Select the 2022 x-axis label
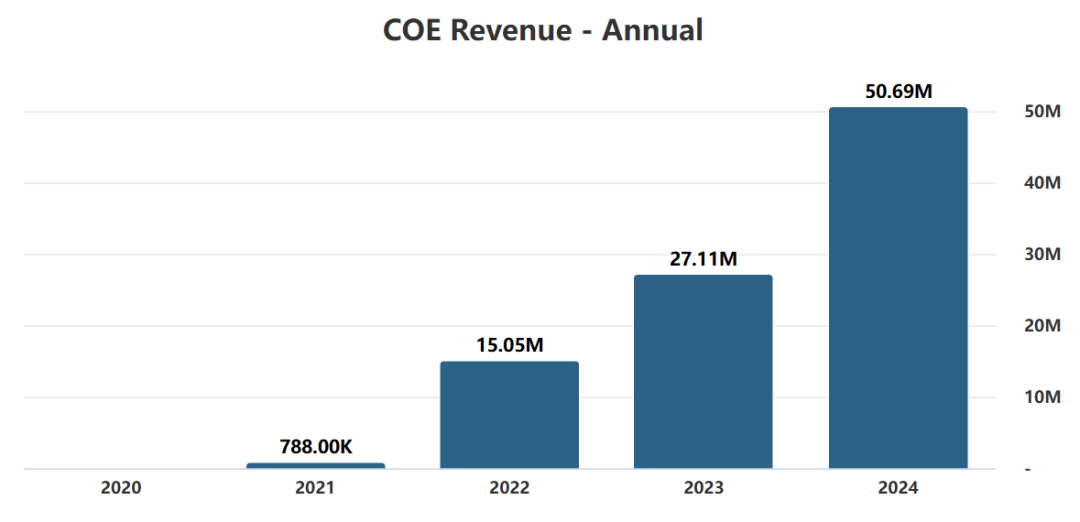Screen dimensions: 1080x522 tap(509, 488)
